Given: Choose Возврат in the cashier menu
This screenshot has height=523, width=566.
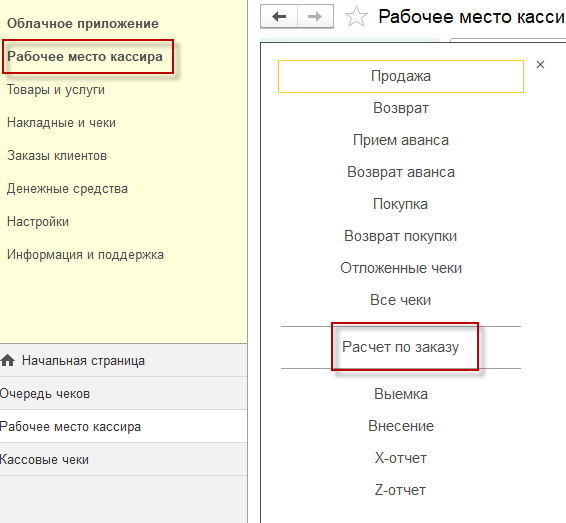Looking at the screenshot, I should point(401,108).
